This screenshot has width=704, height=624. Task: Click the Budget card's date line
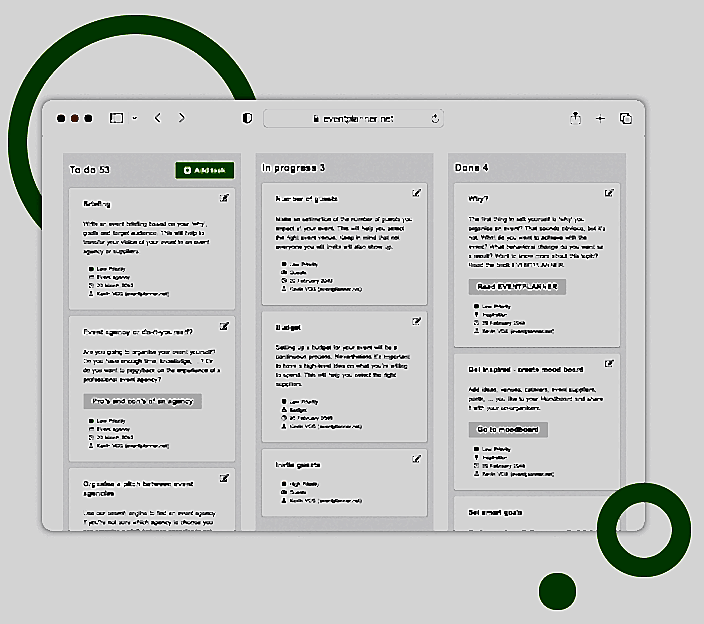click(311, 418)
